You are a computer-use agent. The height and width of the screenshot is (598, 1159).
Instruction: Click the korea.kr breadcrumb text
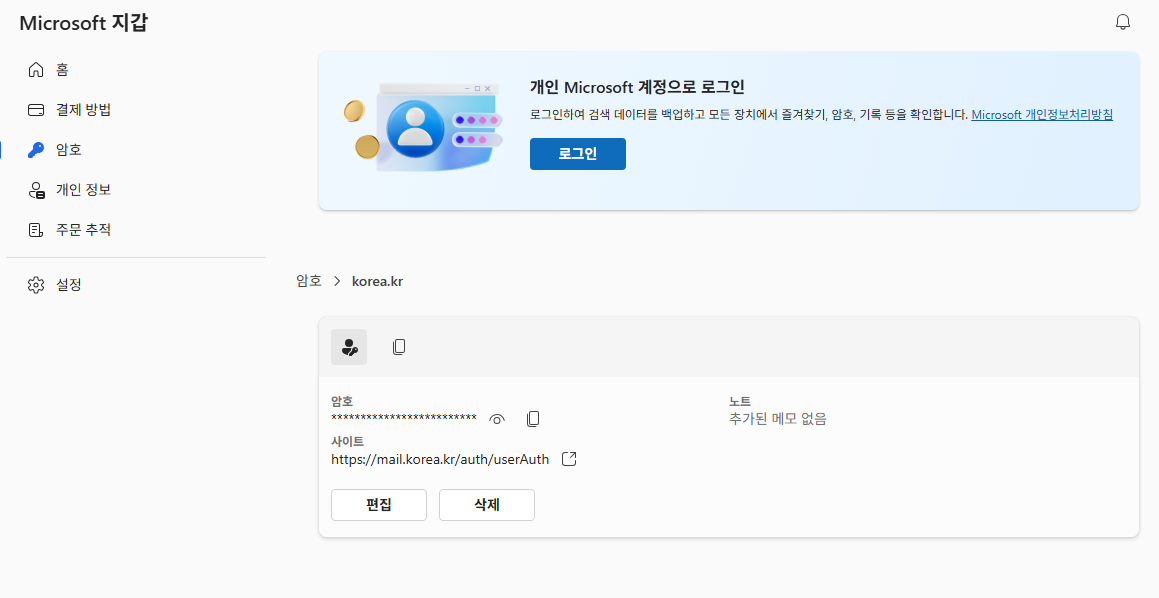(x=377, y=281)
